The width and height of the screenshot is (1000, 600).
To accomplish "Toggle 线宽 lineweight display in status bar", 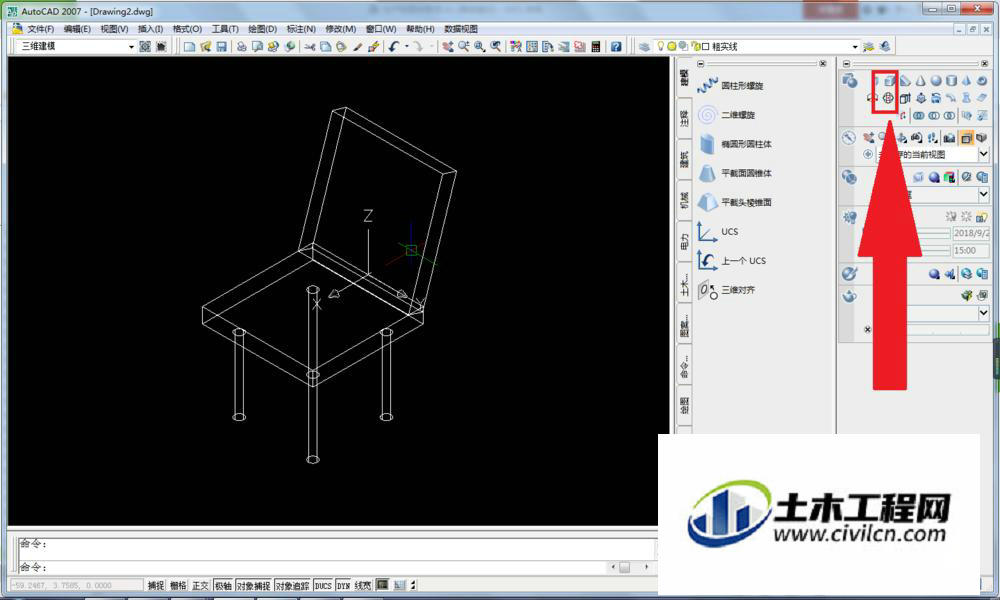I will tap(363, 585).
